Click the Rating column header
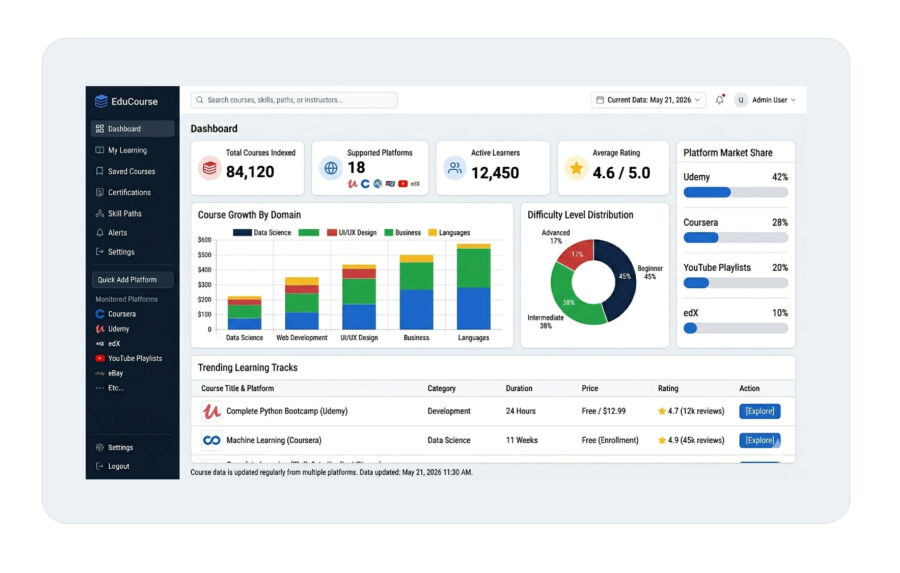This screenshot has width=900, height=573. (668, 389)
